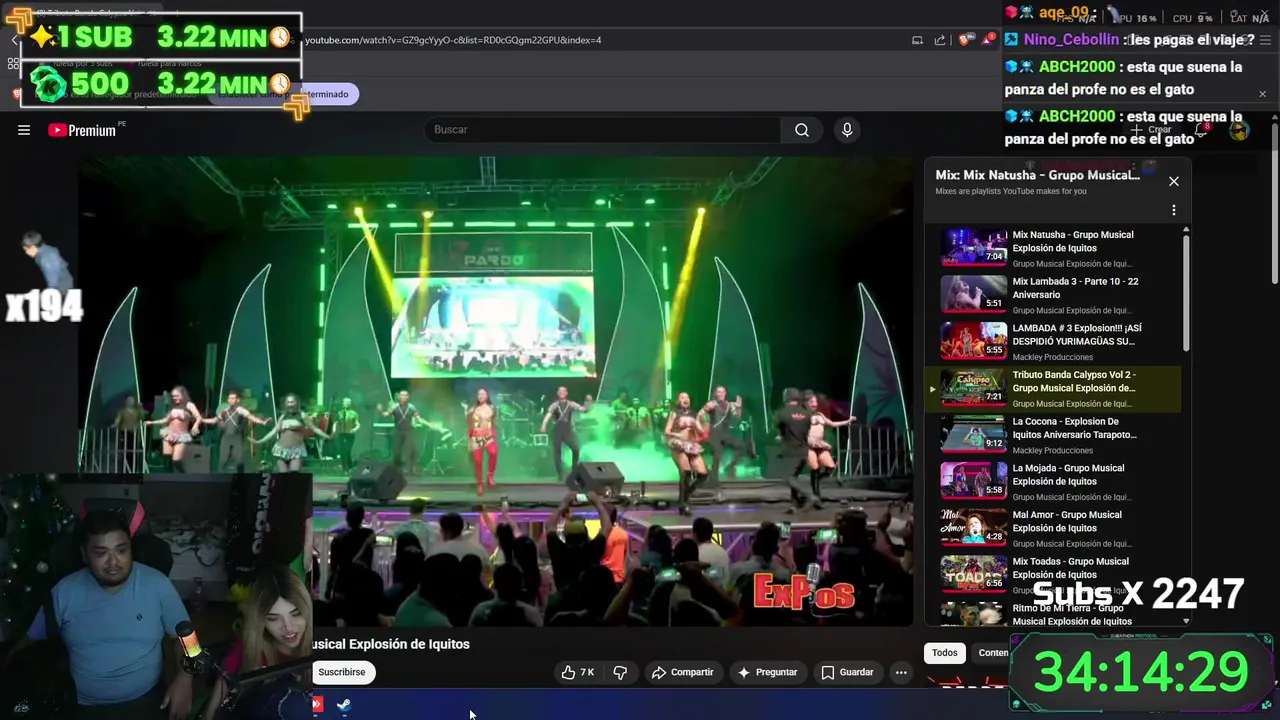Like the video with thumbs up
Viewport: 1280px width, 720px height.
578,672
